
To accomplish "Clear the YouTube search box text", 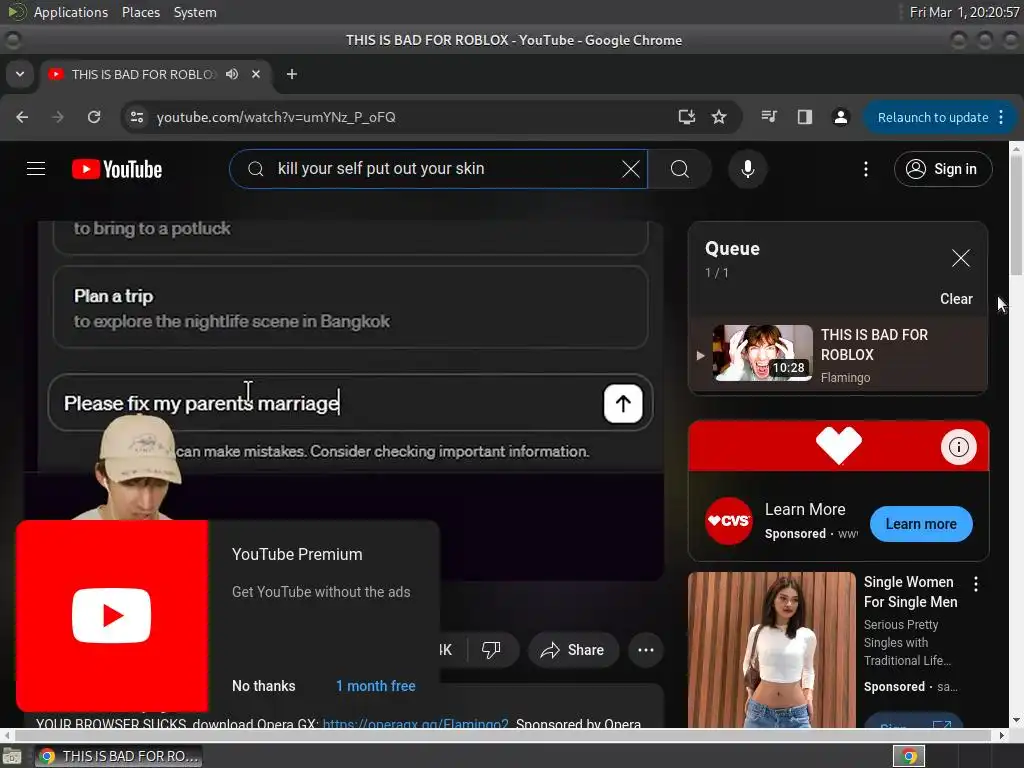I will click(x=631, y=169).
